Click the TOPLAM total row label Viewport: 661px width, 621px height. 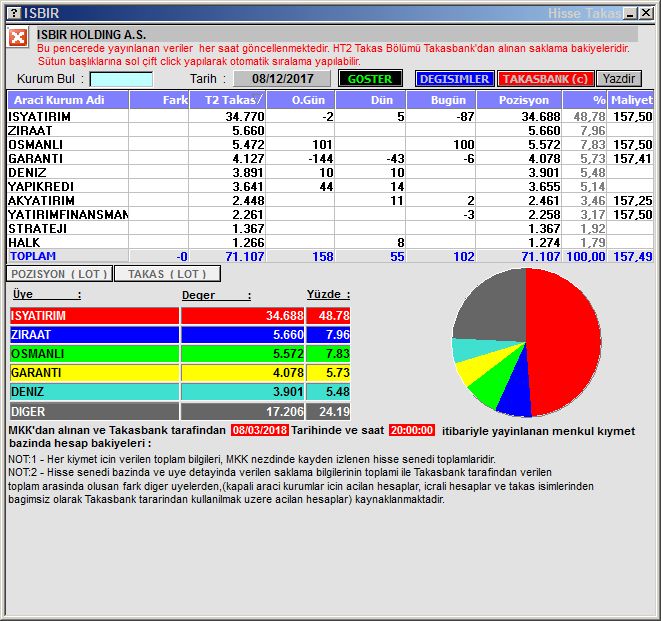point(33,256)
